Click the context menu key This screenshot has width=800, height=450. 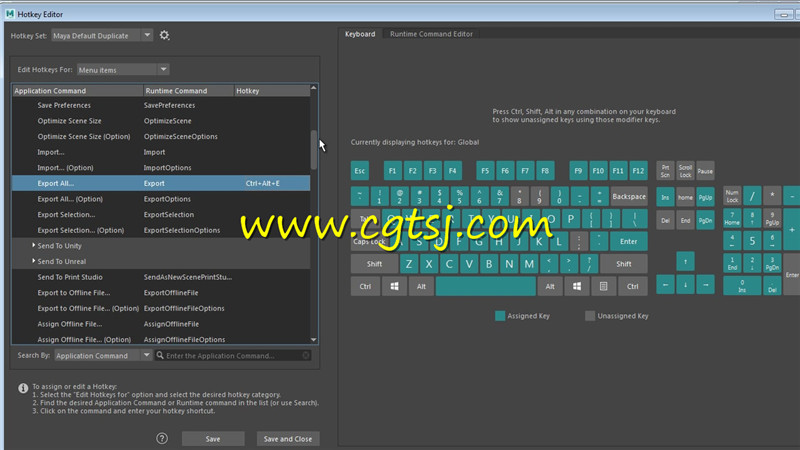click(x=603, y=286)
